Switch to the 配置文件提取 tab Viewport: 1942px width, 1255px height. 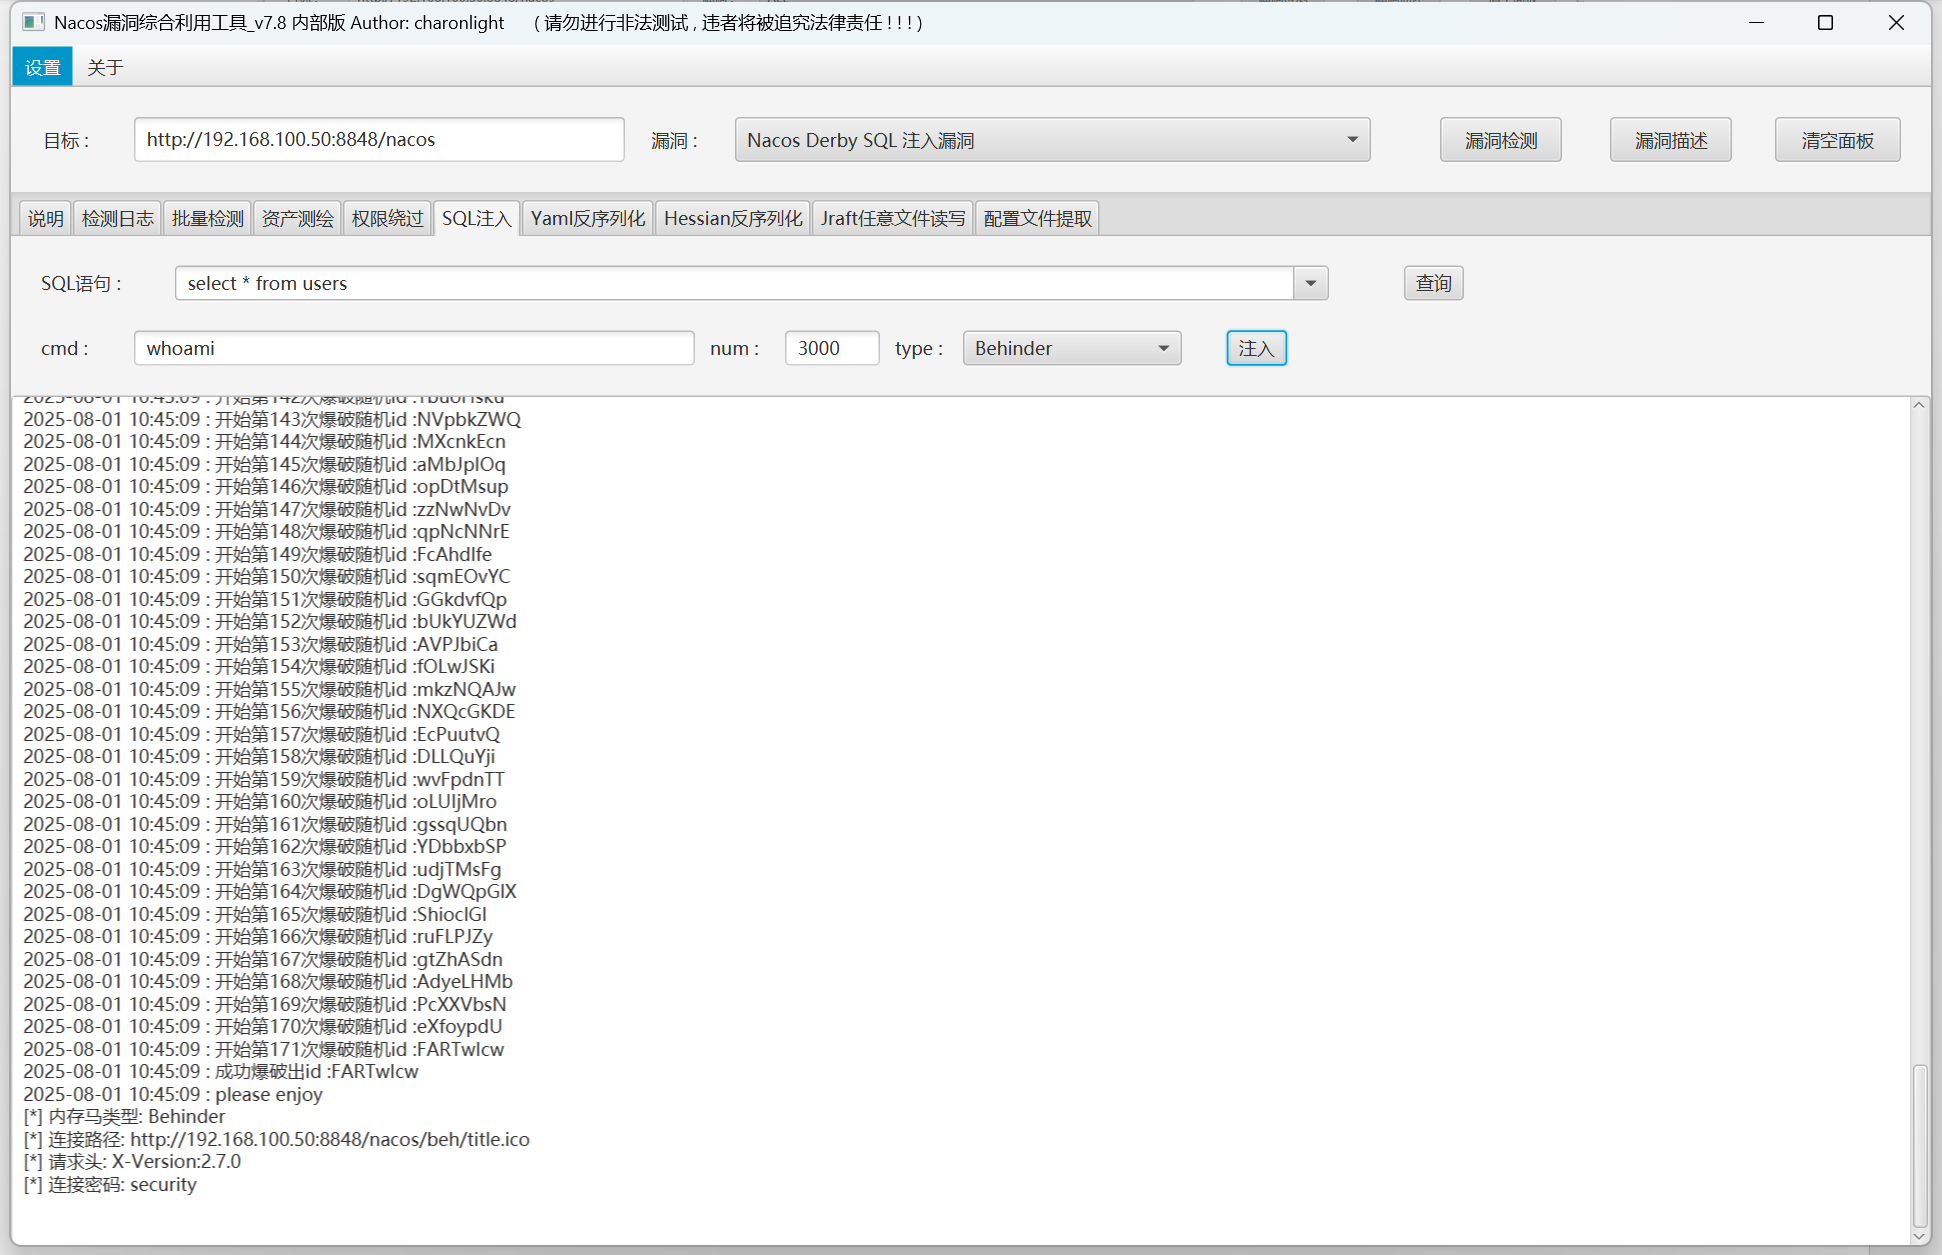click(1037, 218)
